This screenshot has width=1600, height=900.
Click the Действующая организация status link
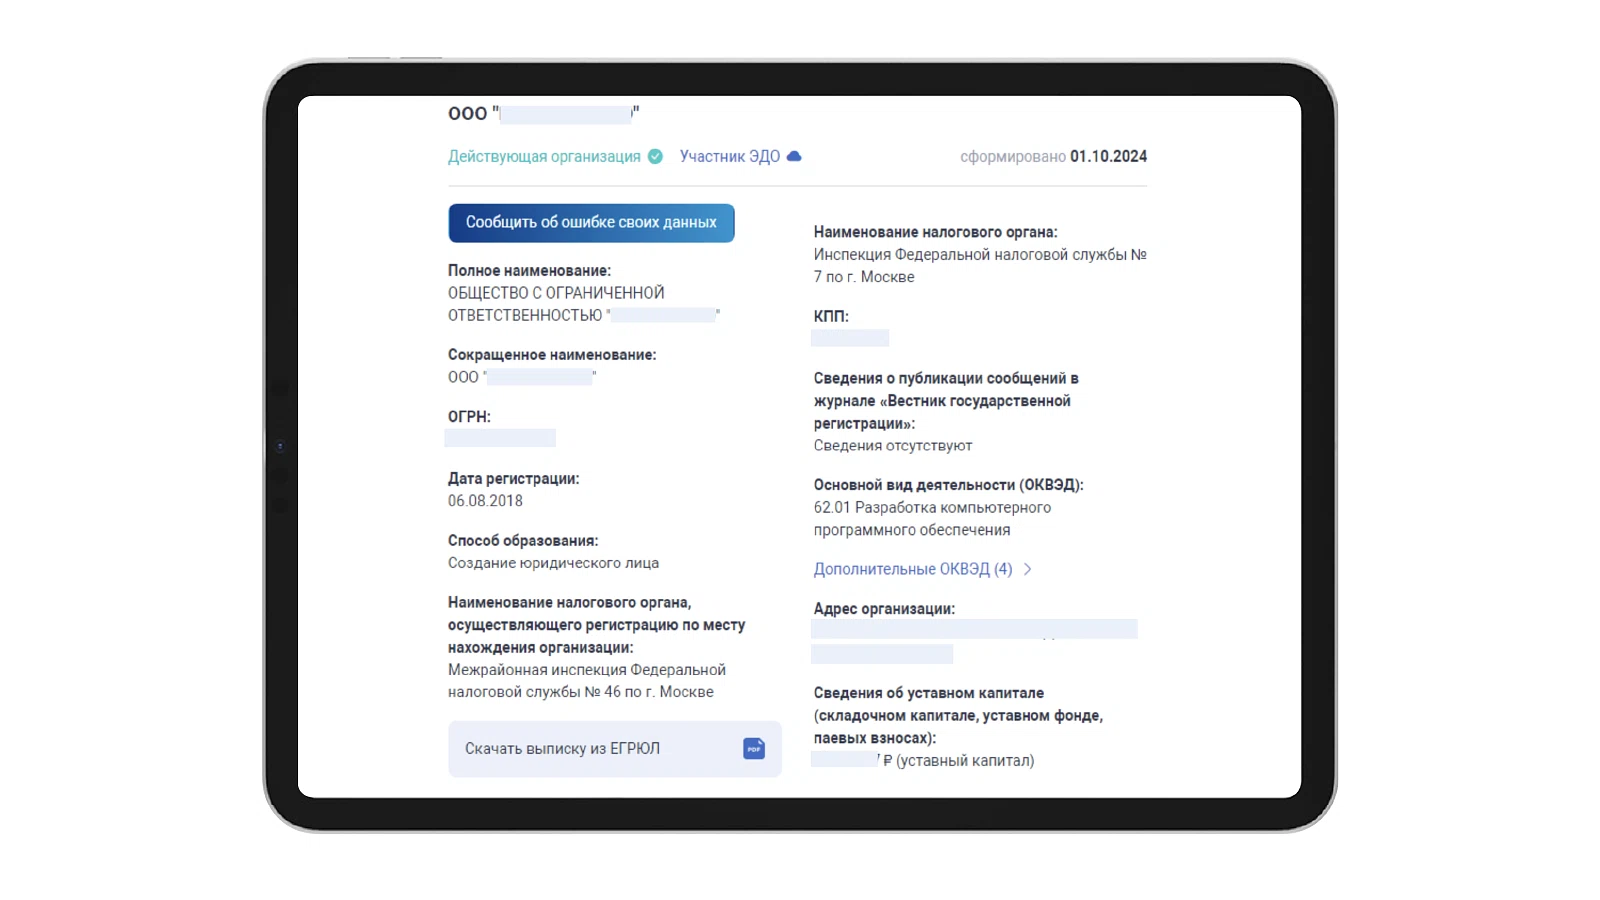tap(544, 156)
